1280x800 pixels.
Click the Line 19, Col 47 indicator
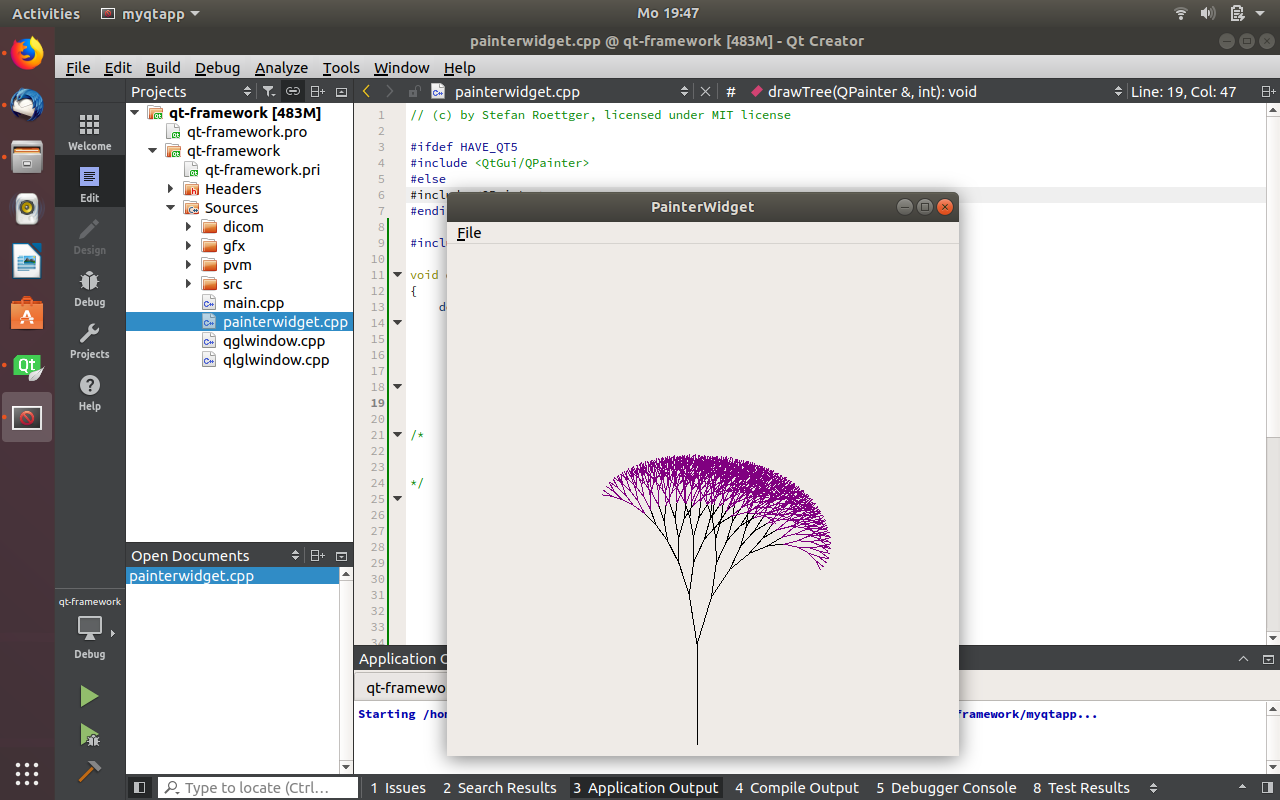pyautogui.click(x=1183, y=92)
